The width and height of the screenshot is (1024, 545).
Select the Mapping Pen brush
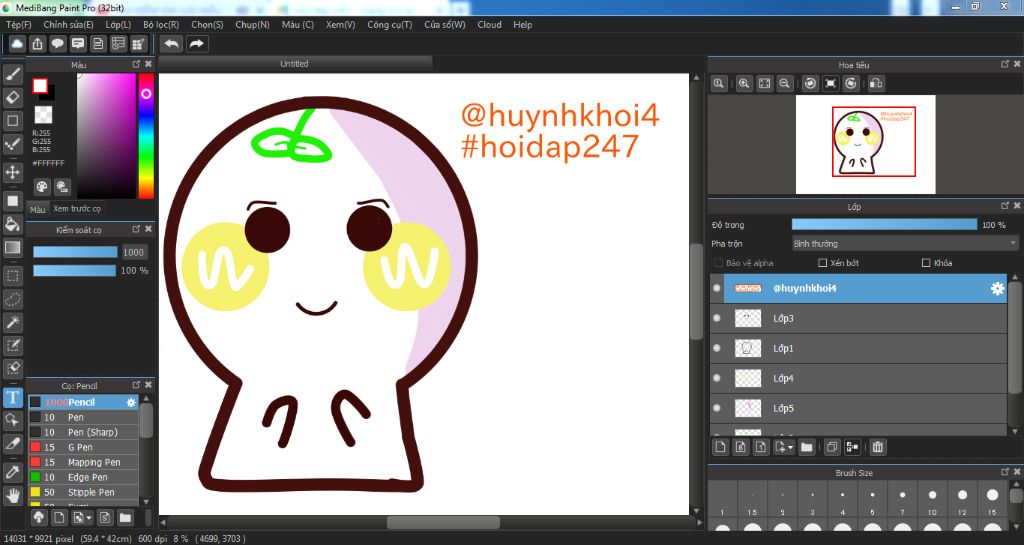coord(83,462)
